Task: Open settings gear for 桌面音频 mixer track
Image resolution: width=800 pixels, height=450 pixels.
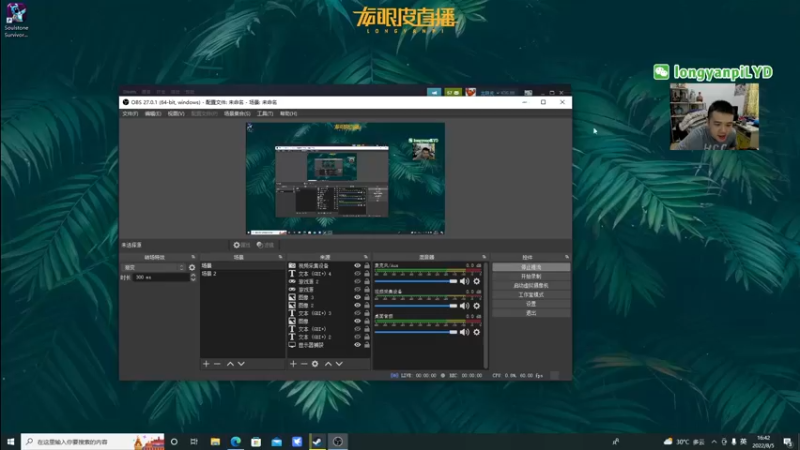Action: click(x=477, y=332)
